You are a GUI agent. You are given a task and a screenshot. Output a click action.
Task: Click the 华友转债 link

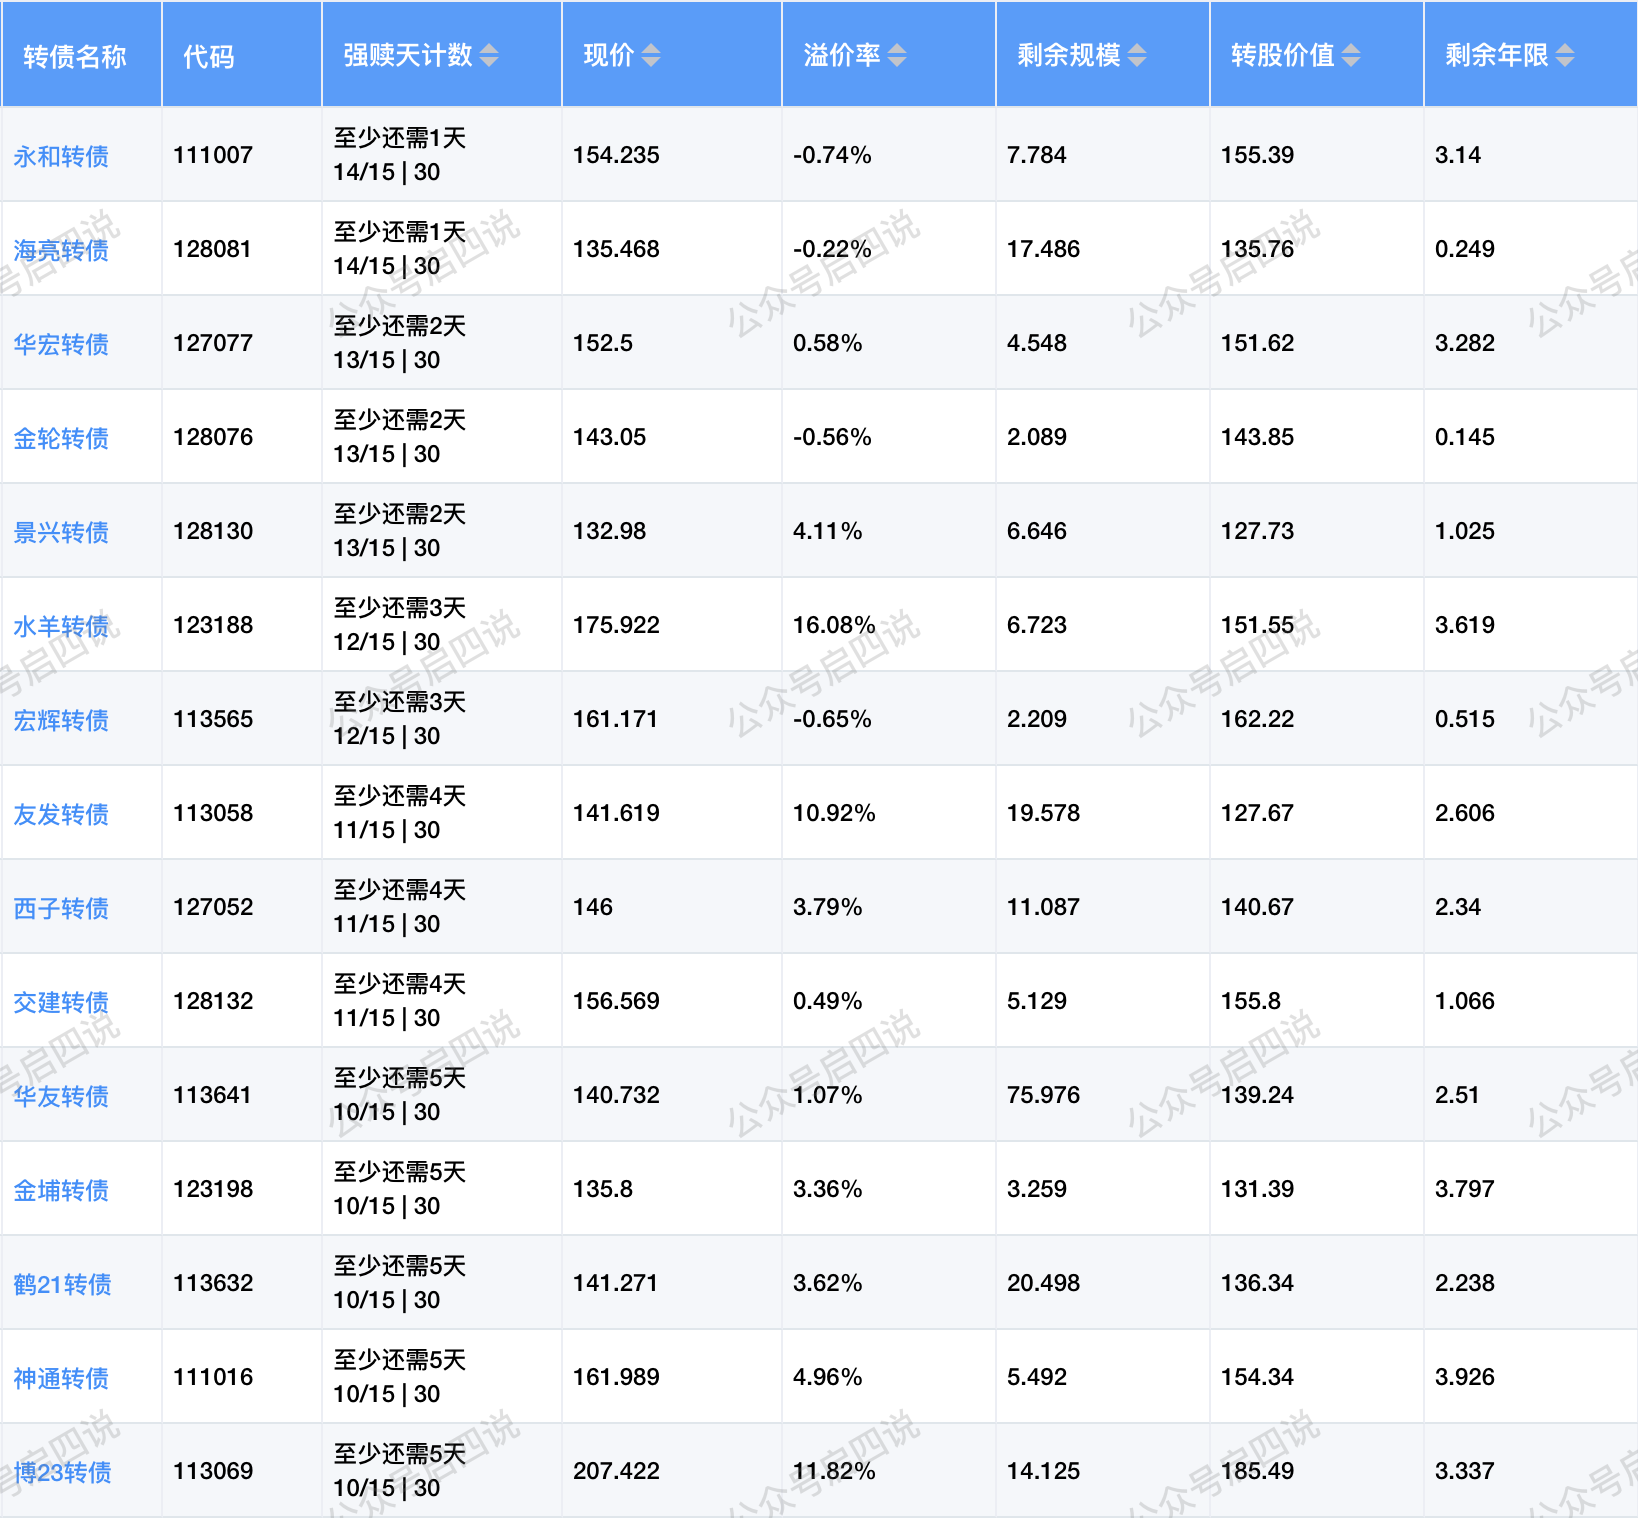(x=61, y=1096)
